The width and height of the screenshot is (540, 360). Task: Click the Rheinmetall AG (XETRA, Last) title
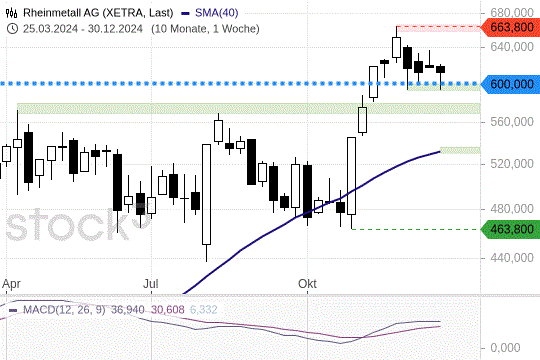98,13
